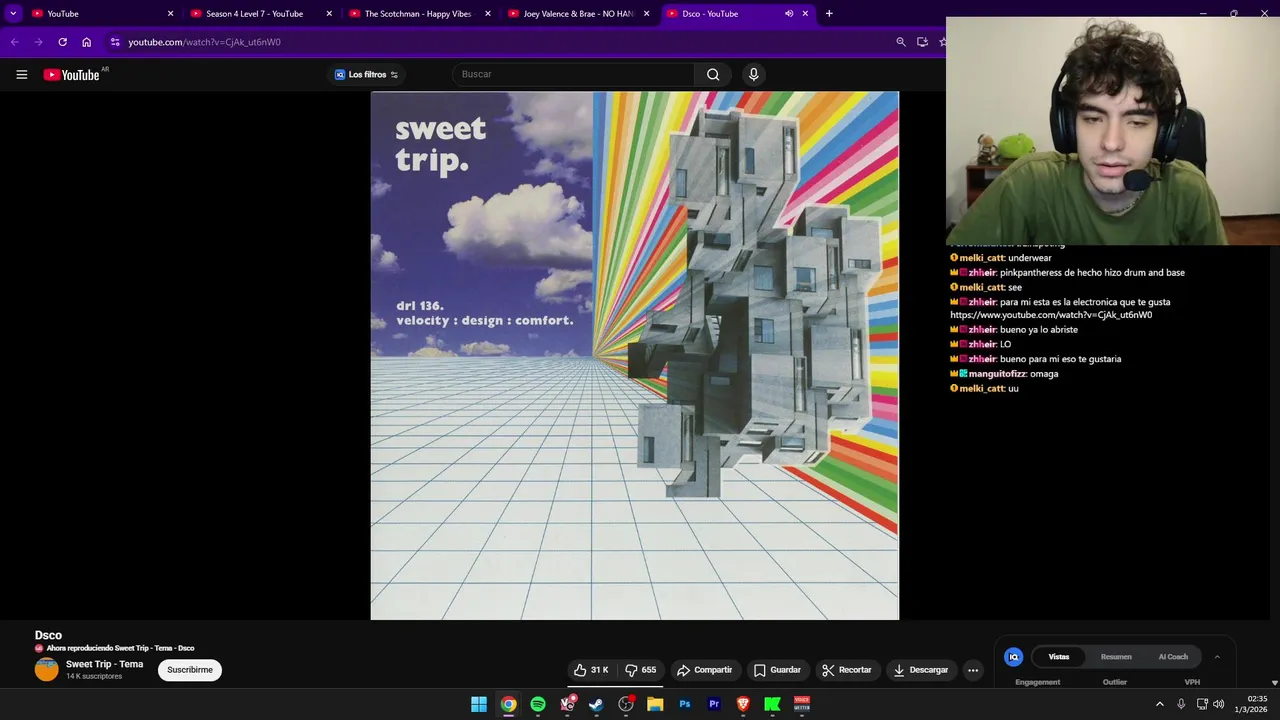The width and height of the screenshot is (1280, 720).
Task: Open the browser zoom magnifier icon
Action: [x=900, y=42]
